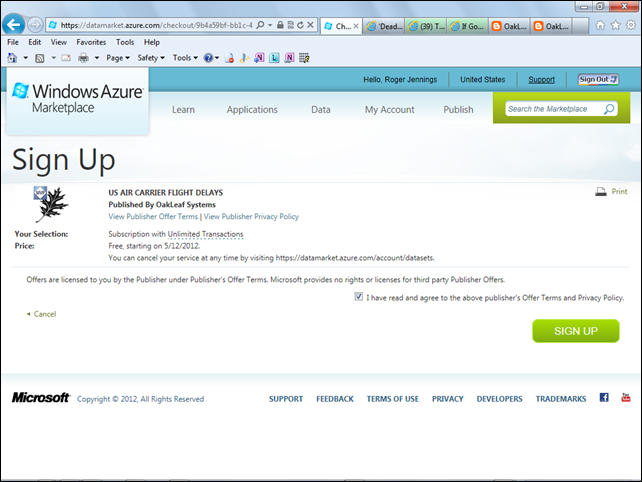Open the Safety dropdown menu
Viewport: 642px width, 482px height.
151,58
